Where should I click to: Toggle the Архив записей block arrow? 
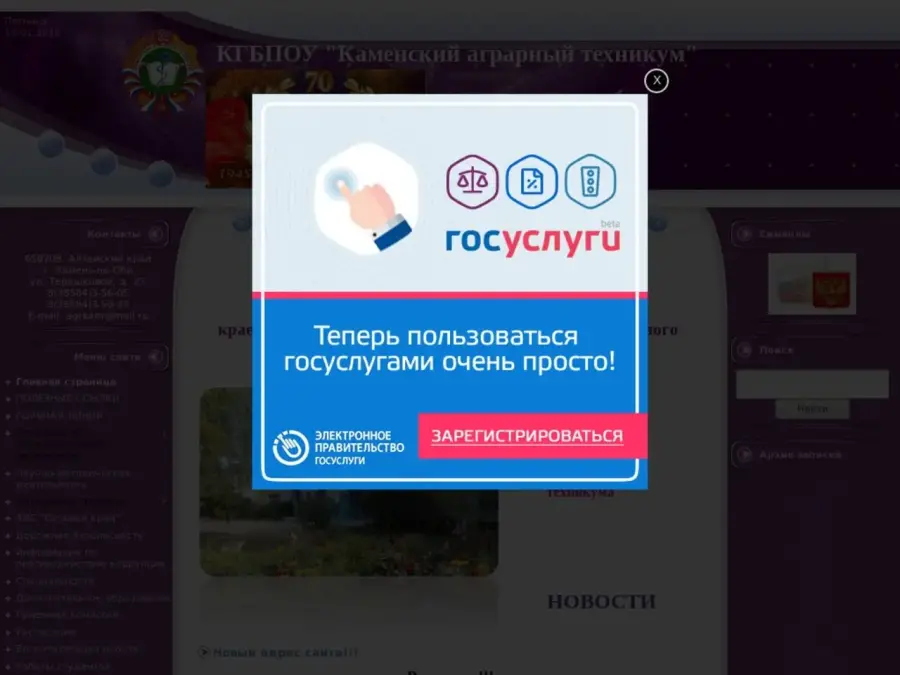[x=745, y=455]
